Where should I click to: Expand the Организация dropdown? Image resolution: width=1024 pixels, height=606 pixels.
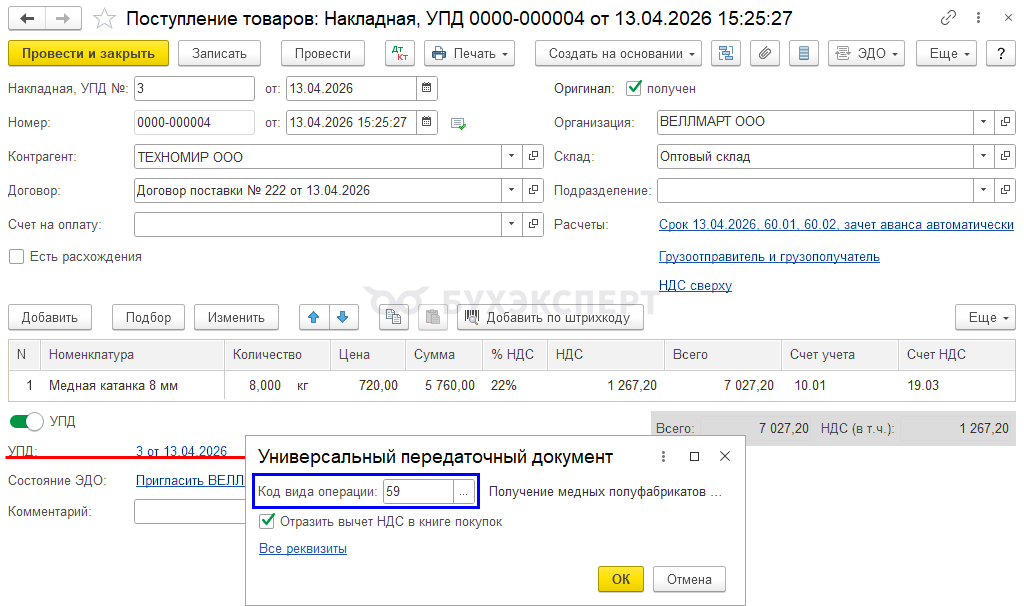[x=984, y=122]
